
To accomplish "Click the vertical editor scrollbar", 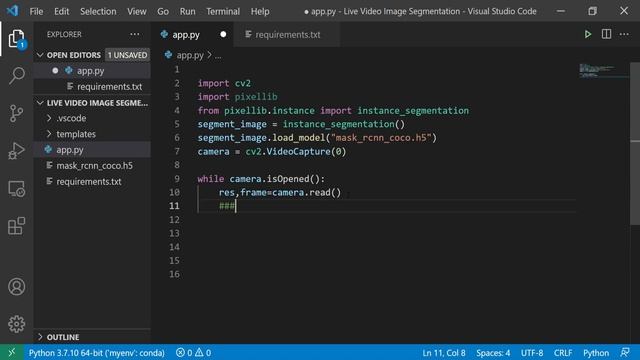I will tap(635, 143).
